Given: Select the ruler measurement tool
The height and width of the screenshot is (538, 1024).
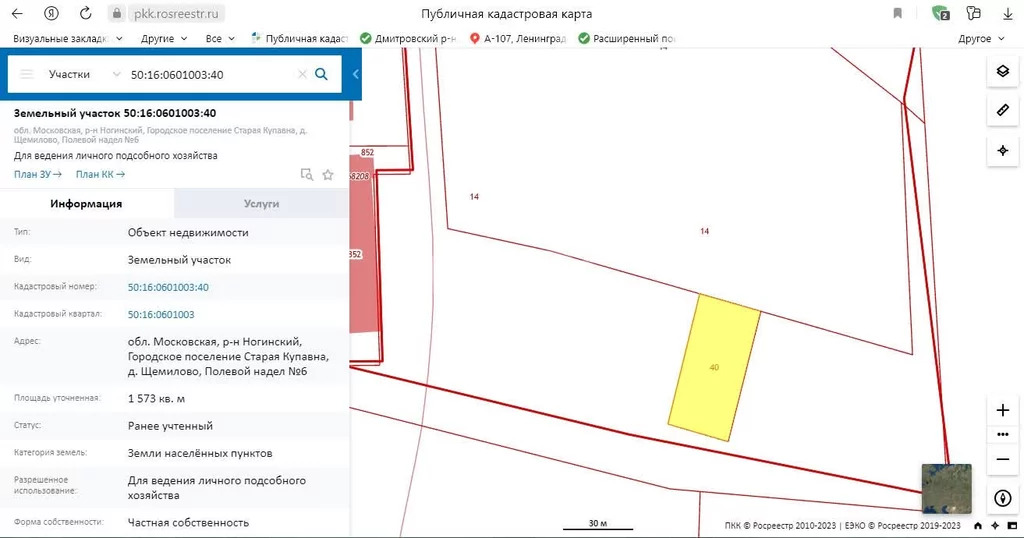Looking at the screenshot, I should pyautogui.click(x=1002, y=111).
